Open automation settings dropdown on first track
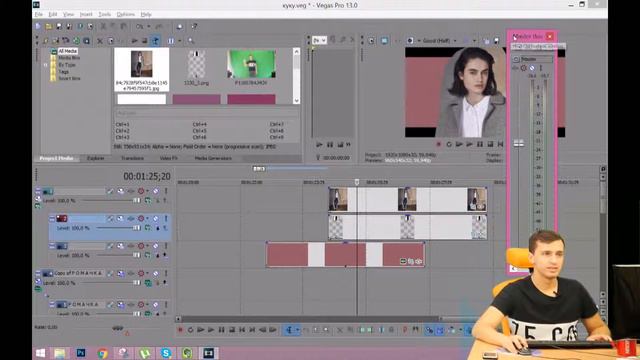The width and height of the screenshot is (640, 360). [148, 191]
